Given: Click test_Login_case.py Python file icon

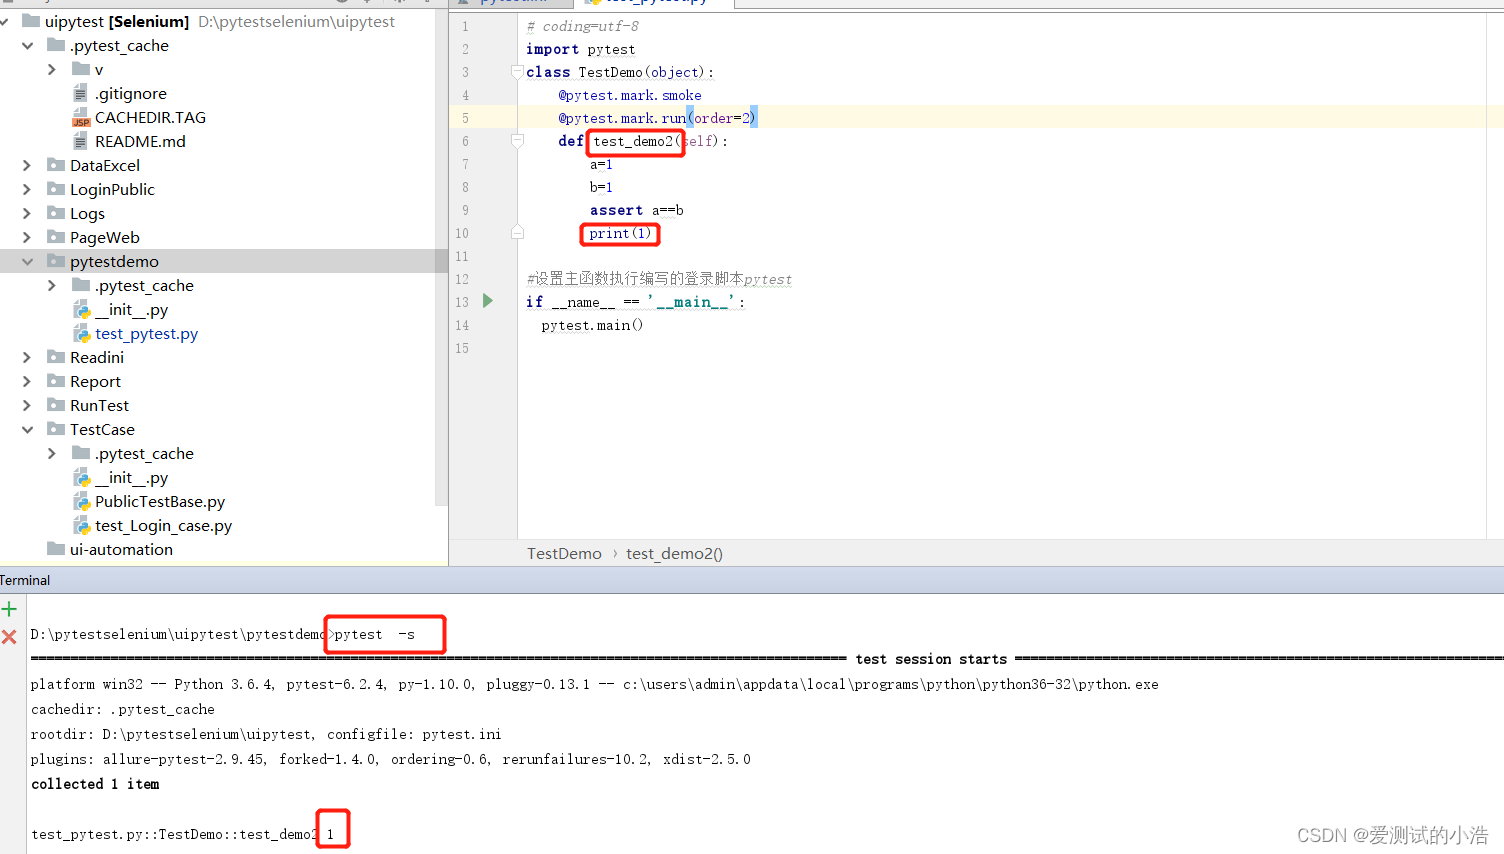Looking at the screenshot, I should click(x=82, y=525).
